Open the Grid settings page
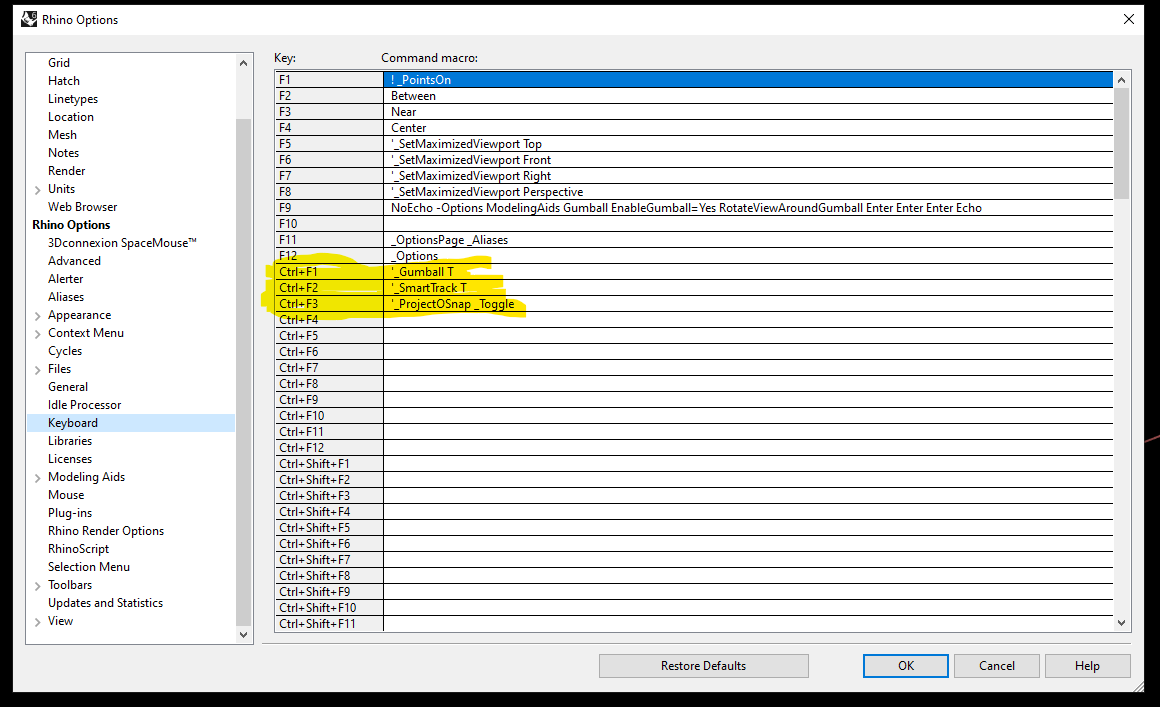Screen dimensions: 1160x707 click(59, 63)
